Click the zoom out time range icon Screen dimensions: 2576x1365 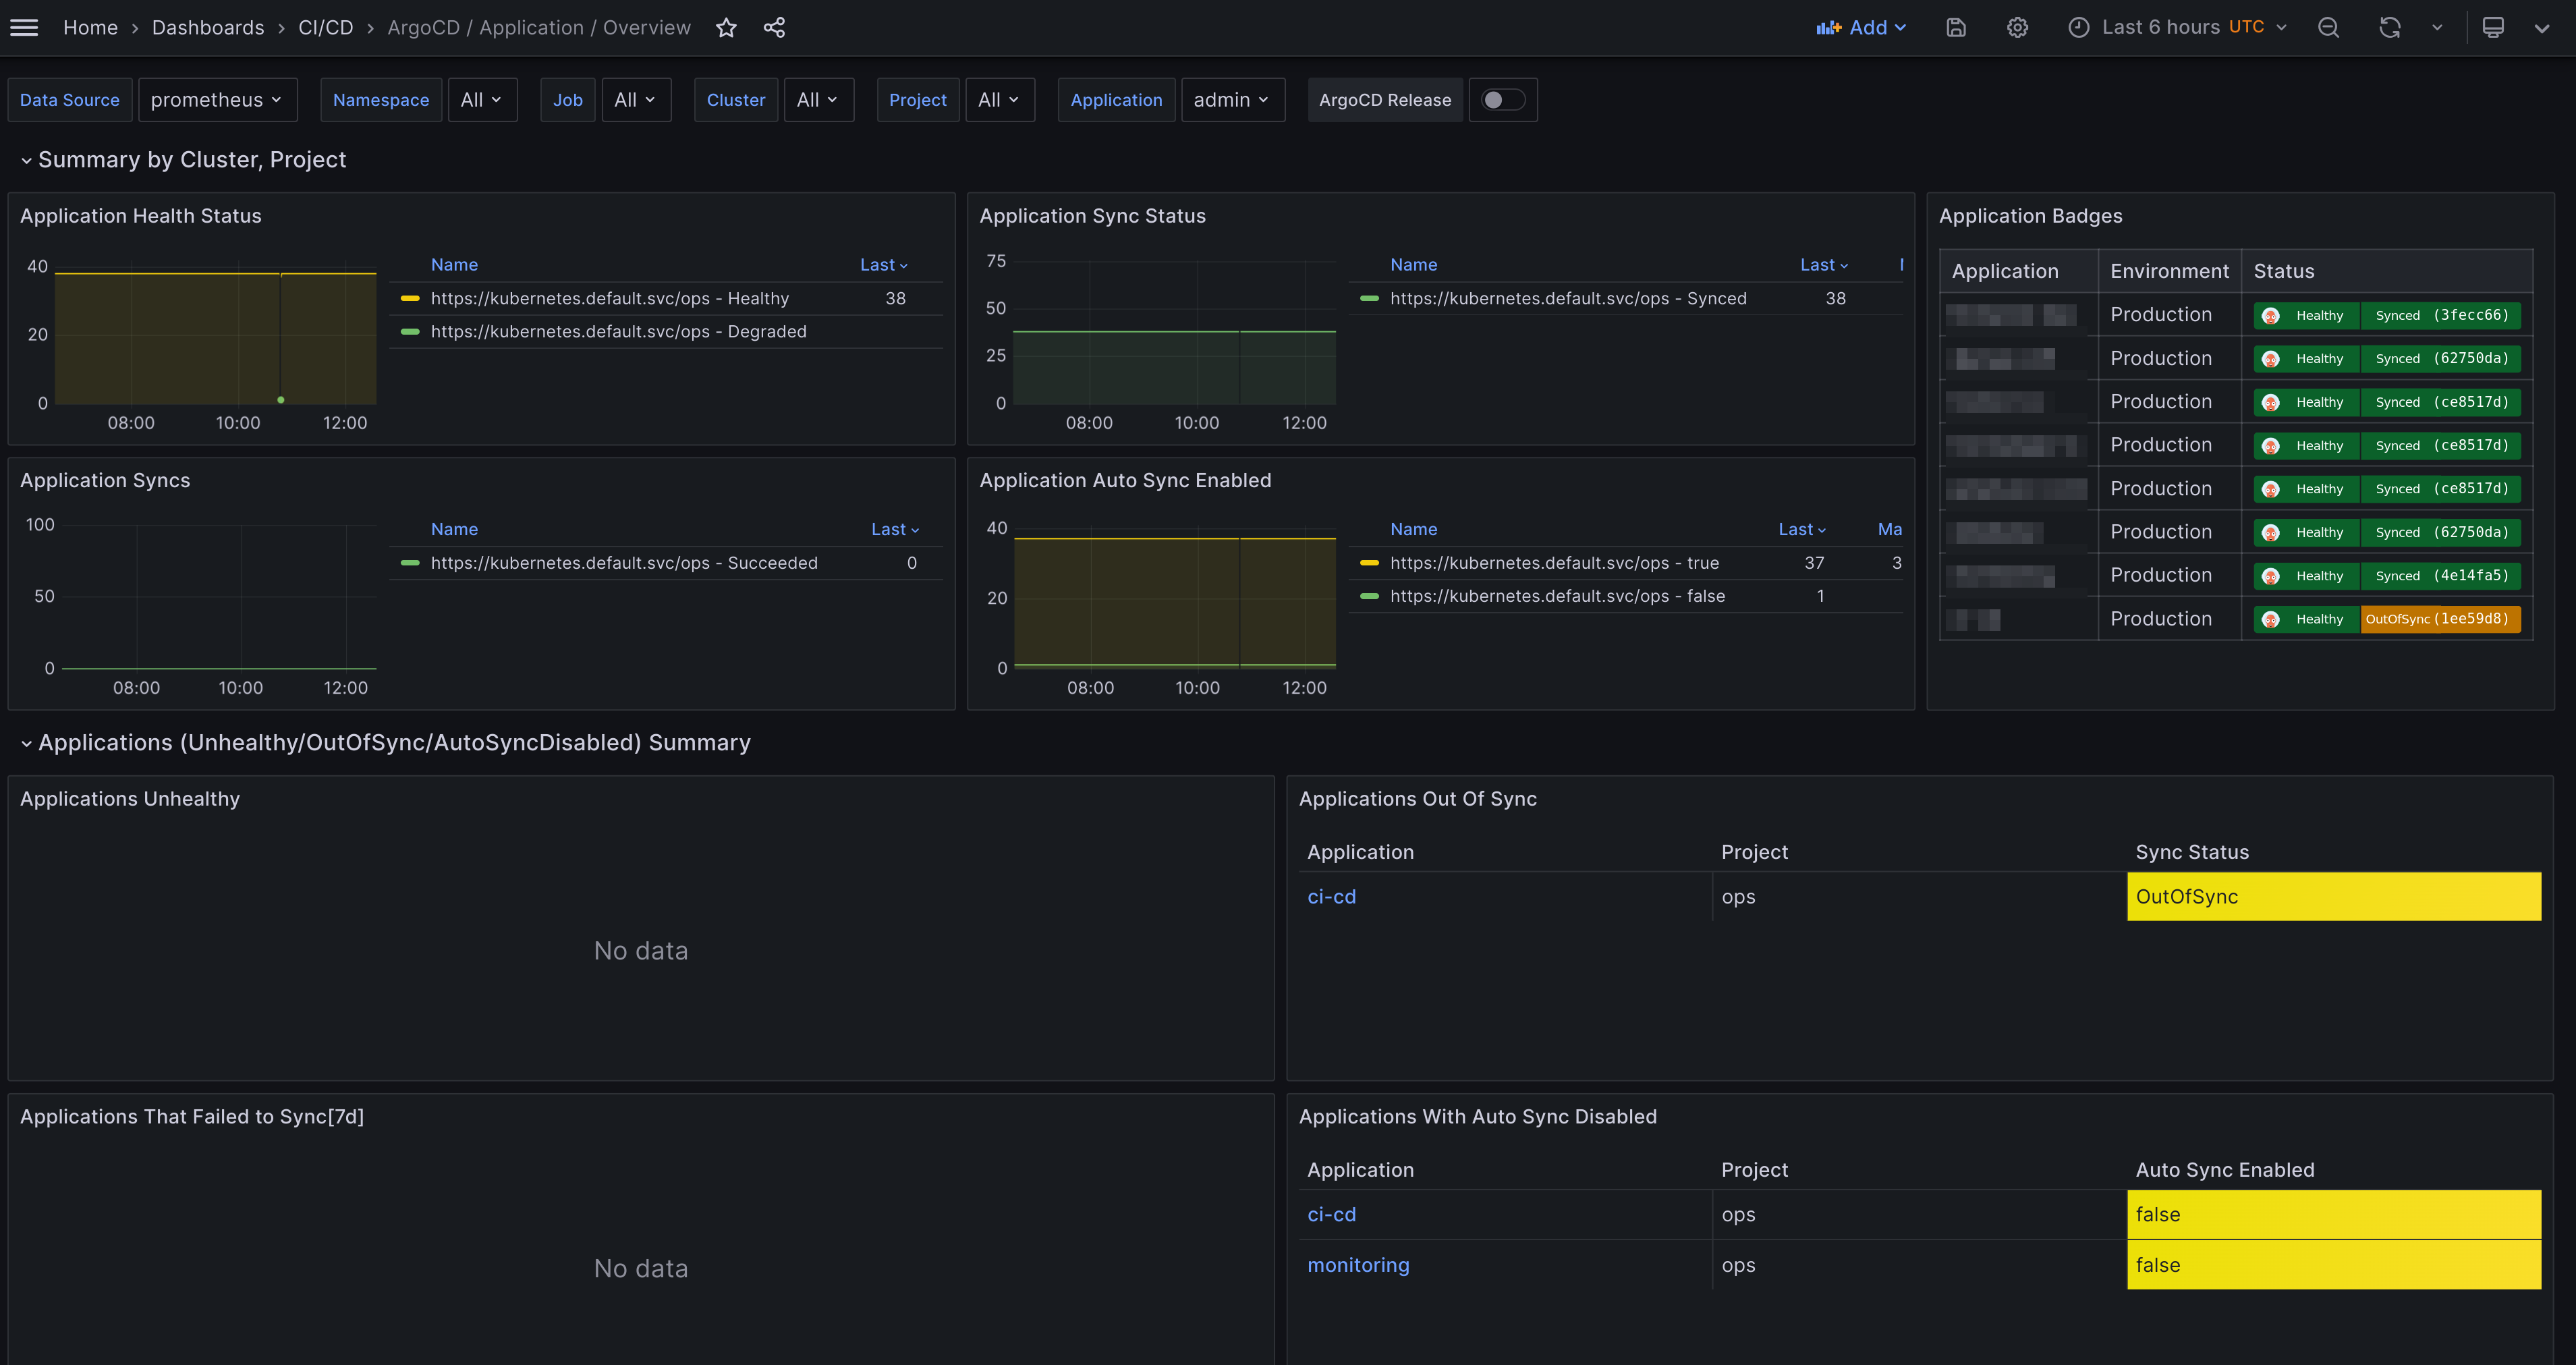pyautogui.click(x=2328, y=28)
